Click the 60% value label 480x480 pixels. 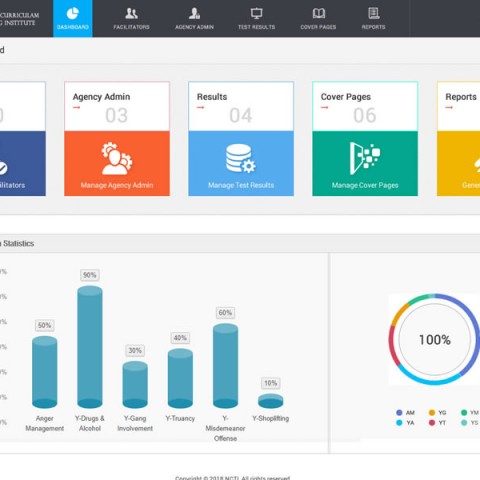click(x=225, y=313)
